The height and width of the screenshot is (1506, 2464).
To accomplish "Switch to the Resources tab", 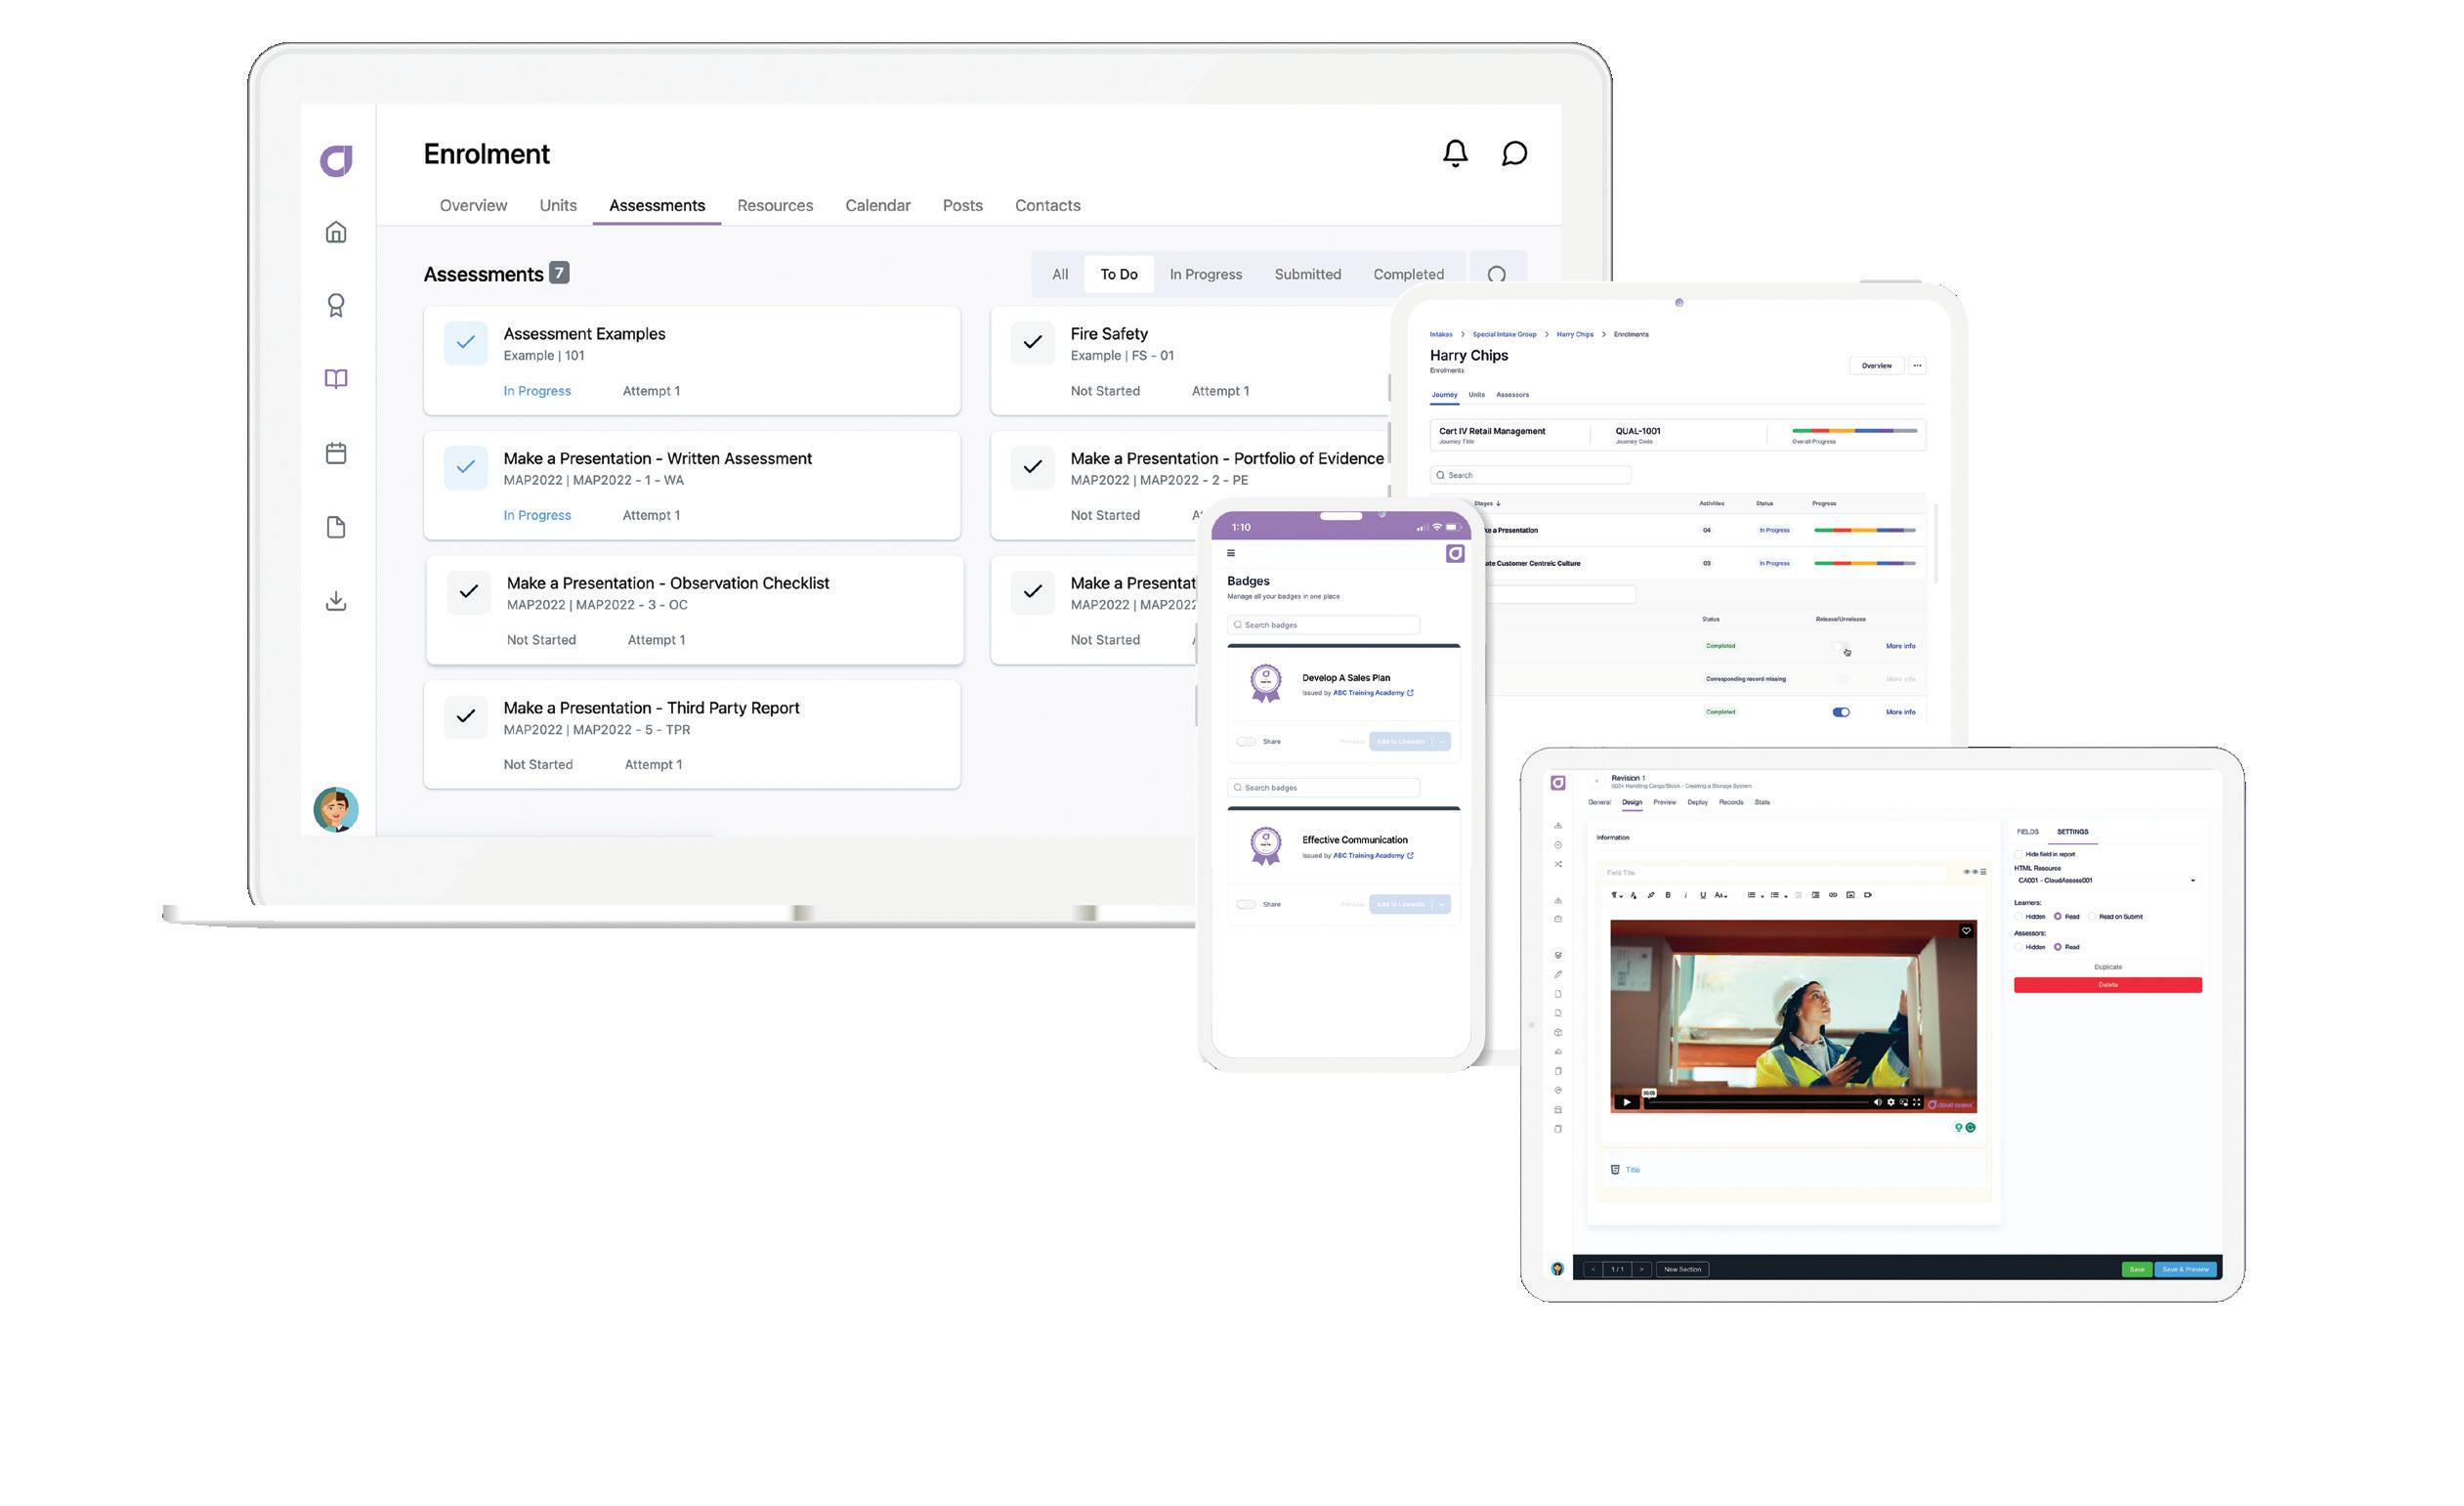I will (775, 205).
